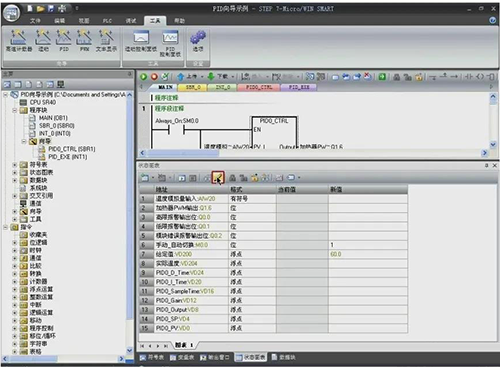Click the Options gears icon
500x367 pixels.
pos(198,41)
